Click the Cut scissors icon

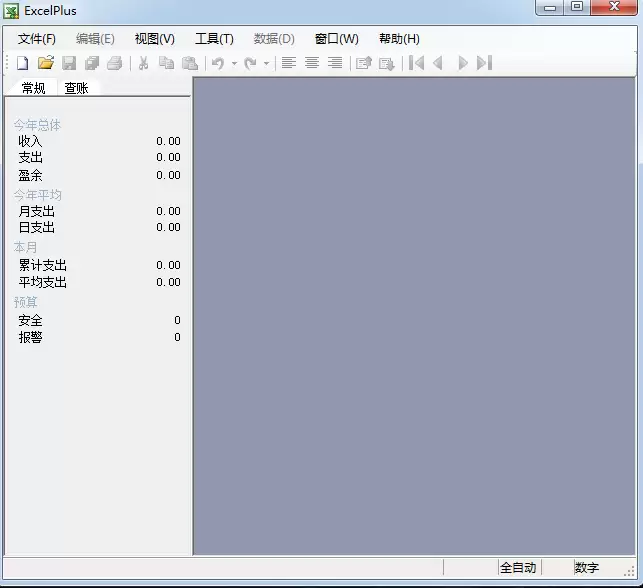point(143,63)
